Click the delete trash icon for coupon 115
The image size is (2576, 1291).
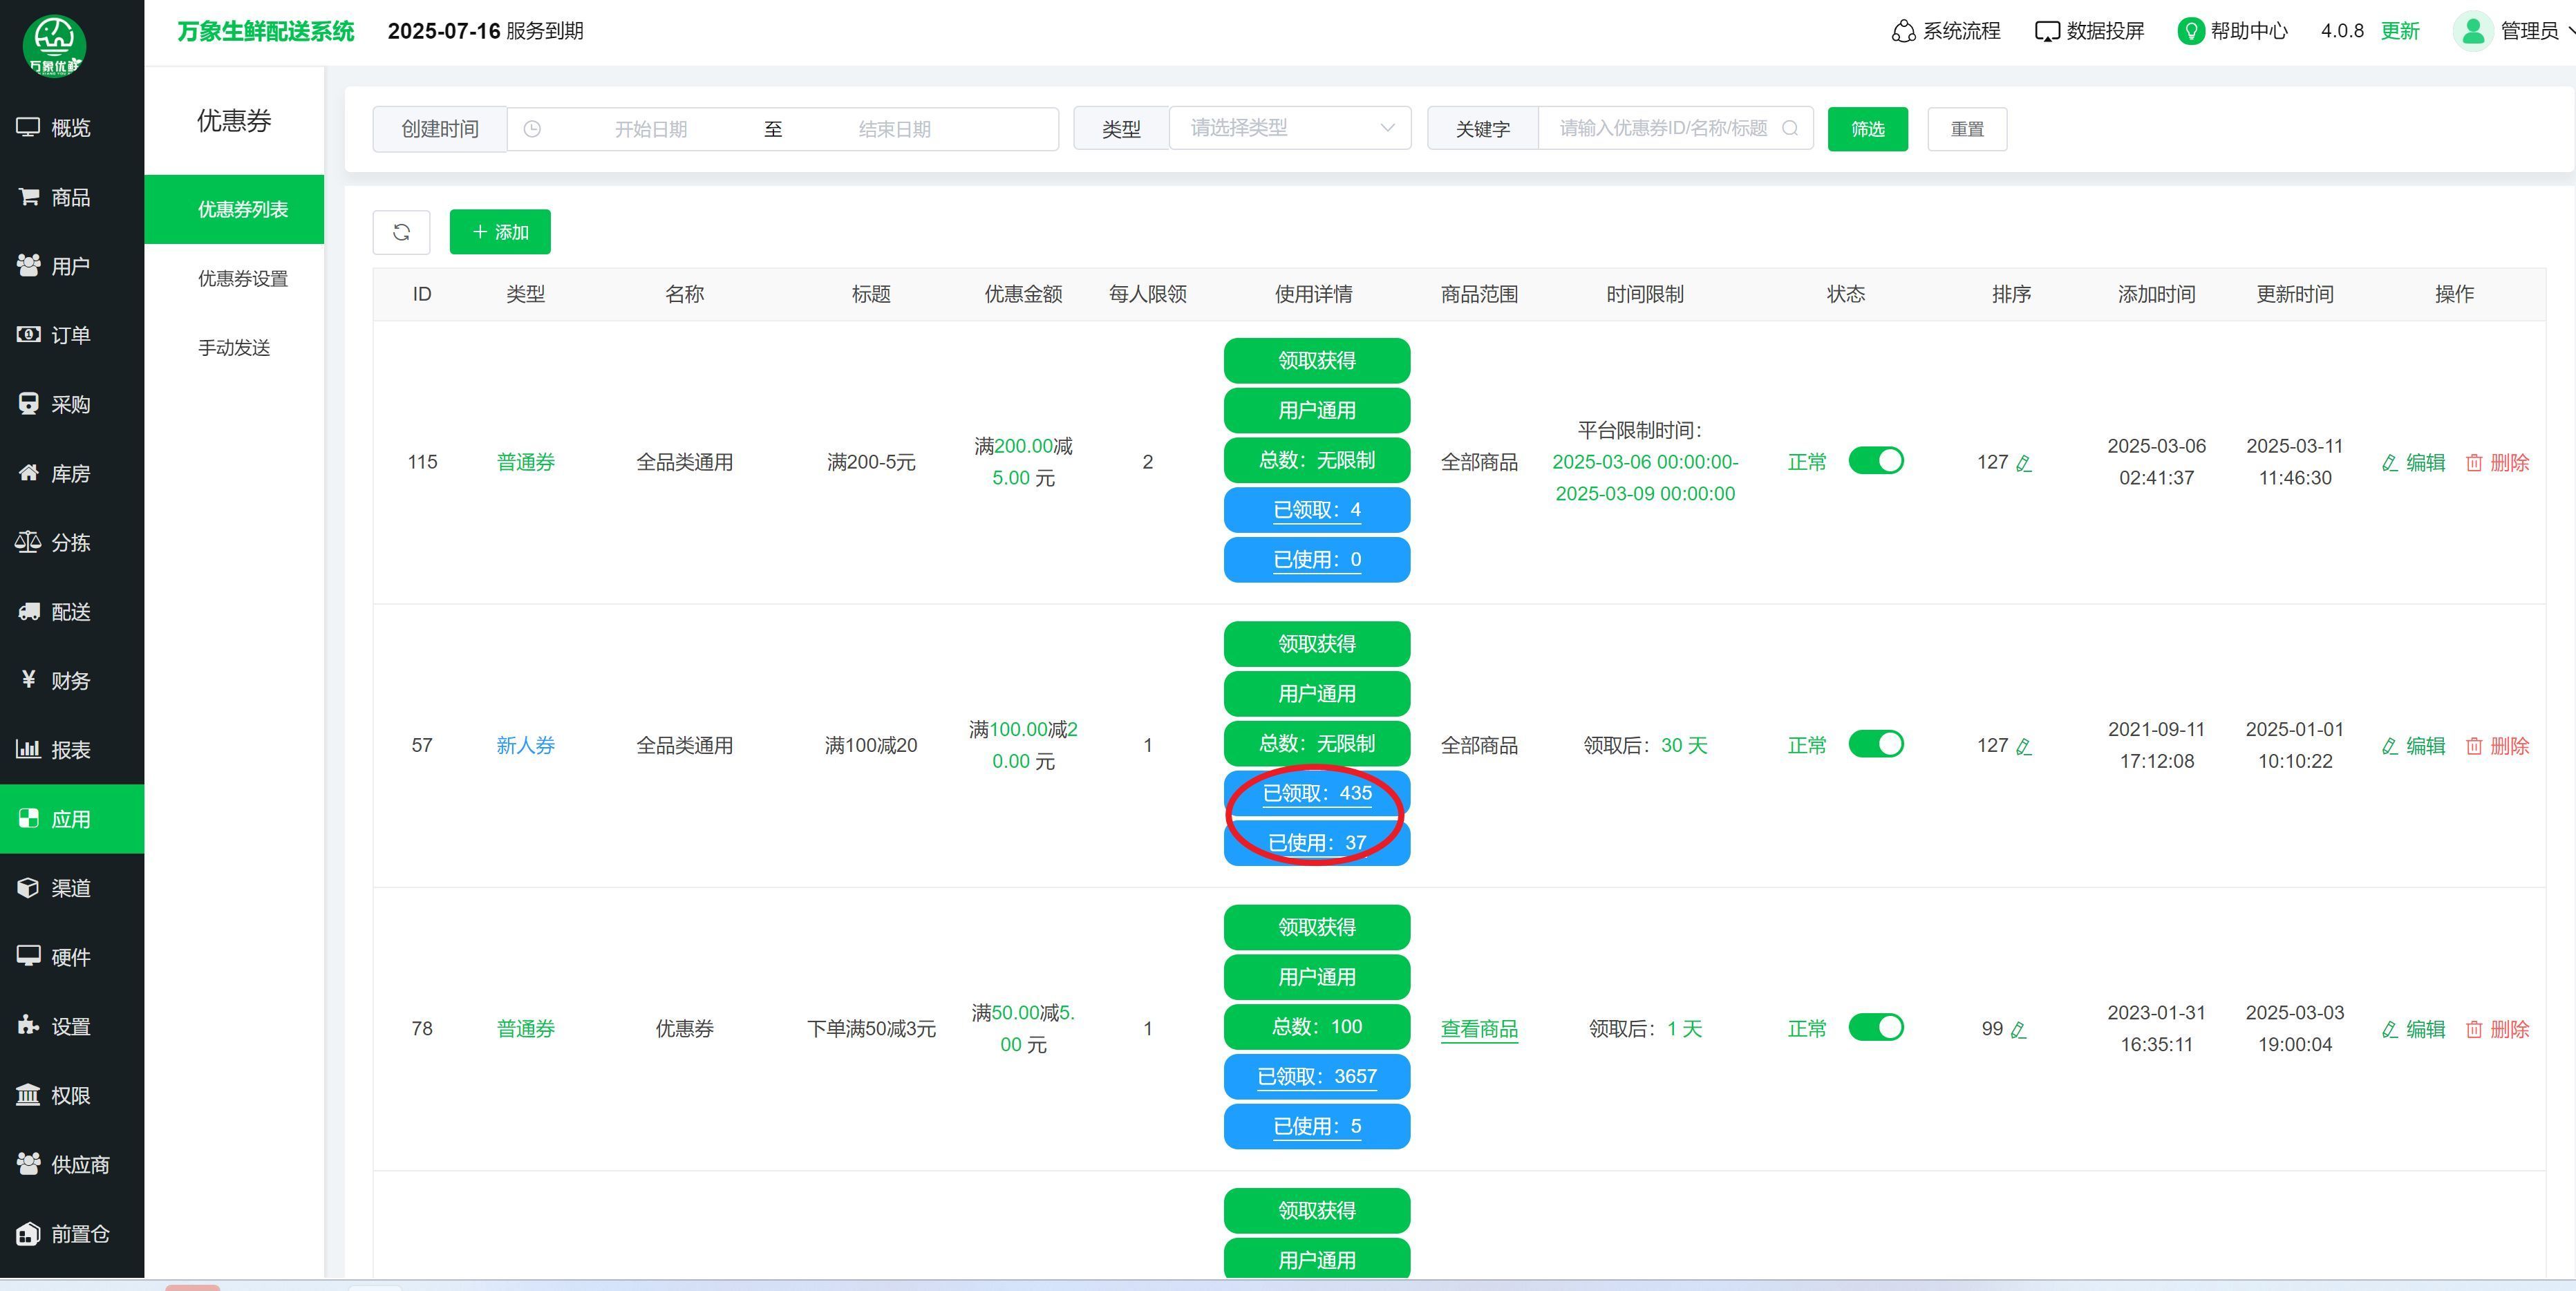(2474, 463)
